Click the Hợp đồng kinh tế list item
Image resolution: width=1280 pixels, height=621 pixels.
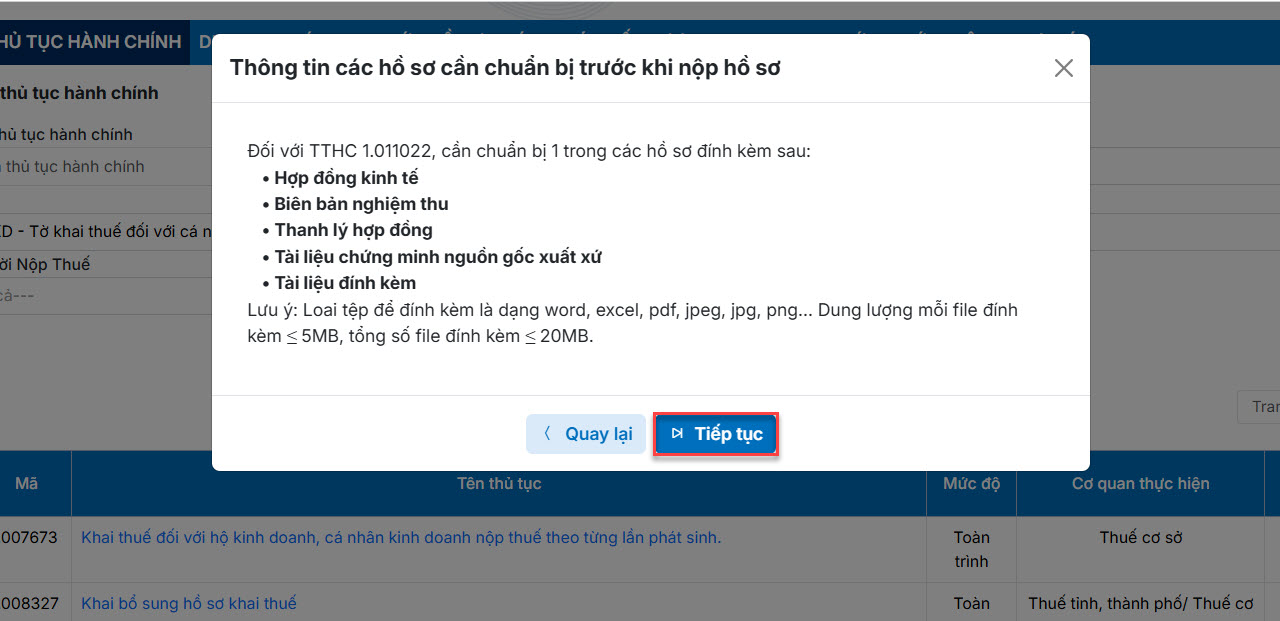[x=346, y=178]
